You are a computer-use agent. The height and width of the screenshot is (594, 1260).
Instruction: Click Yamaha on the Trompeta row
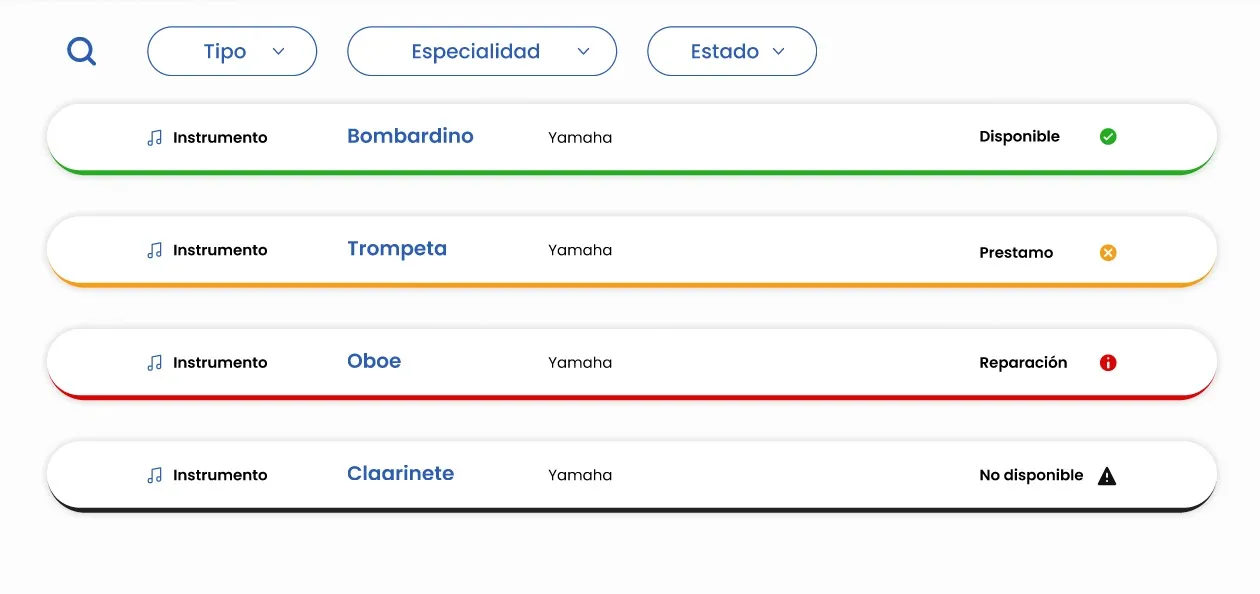(x=579, y=250)
